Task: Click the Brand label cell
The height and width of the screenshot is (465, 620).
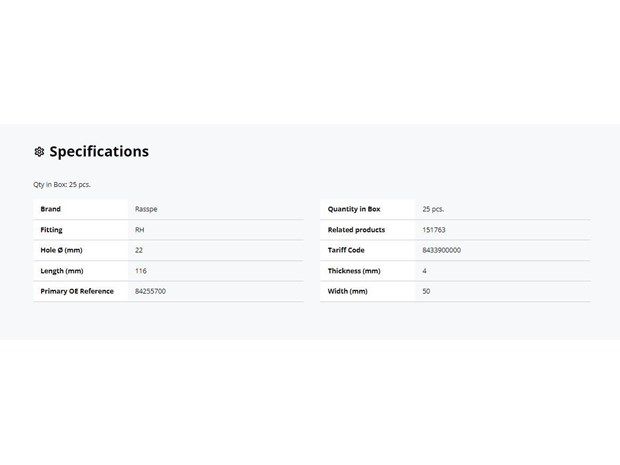Action: coord(81,209)
